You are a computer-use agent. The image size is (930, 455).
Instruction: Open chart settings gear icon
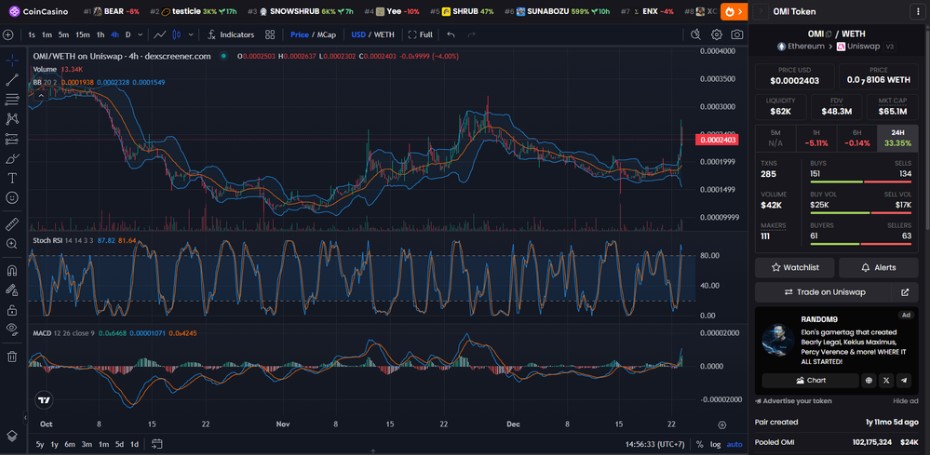[x=716, y=35]
